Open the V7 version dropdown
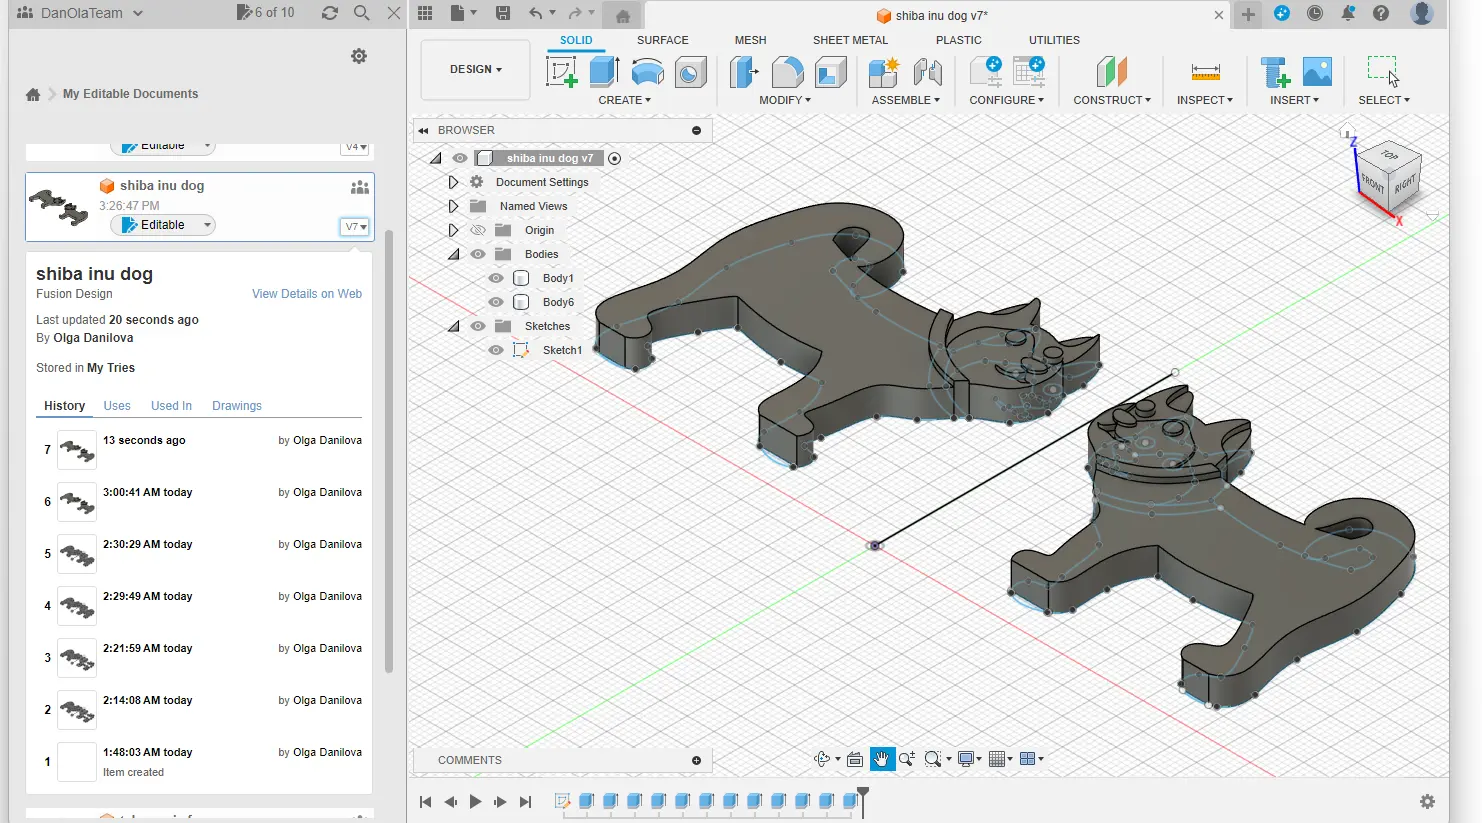This screenshot has width=1482, height=823. click(356, 227)
